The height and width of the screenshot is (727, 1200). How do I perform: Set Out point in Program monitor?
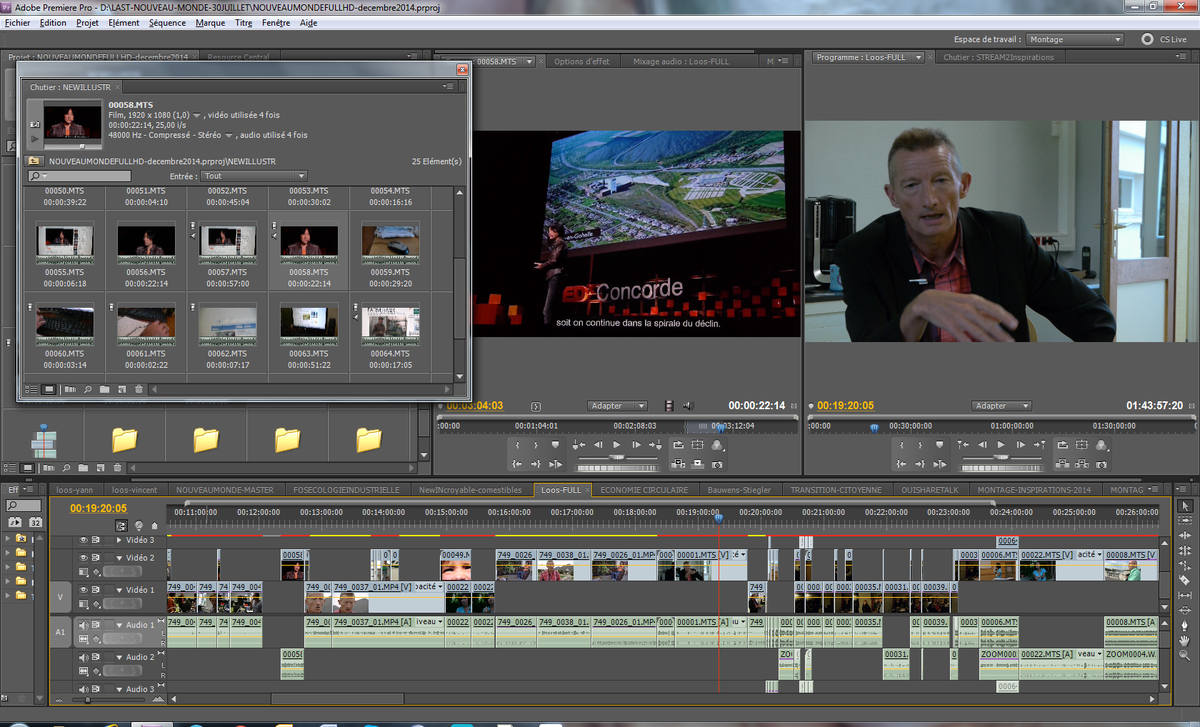919,445
